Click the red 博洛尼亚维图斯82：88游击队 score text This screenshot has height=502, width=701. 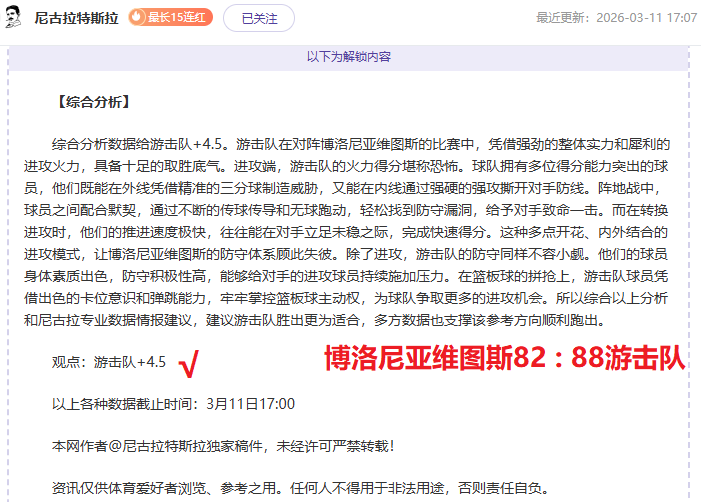coord(505,359)
